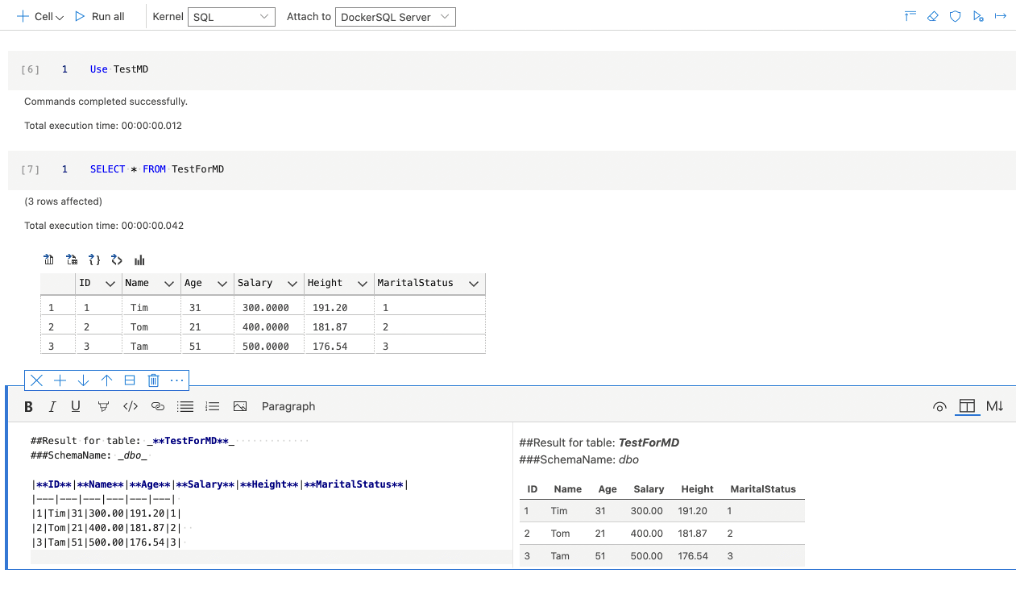Viewport: 1016px width, 590px height.
Task: Click the shield Trusted notebook icon
Action: (x=955, y=17)
